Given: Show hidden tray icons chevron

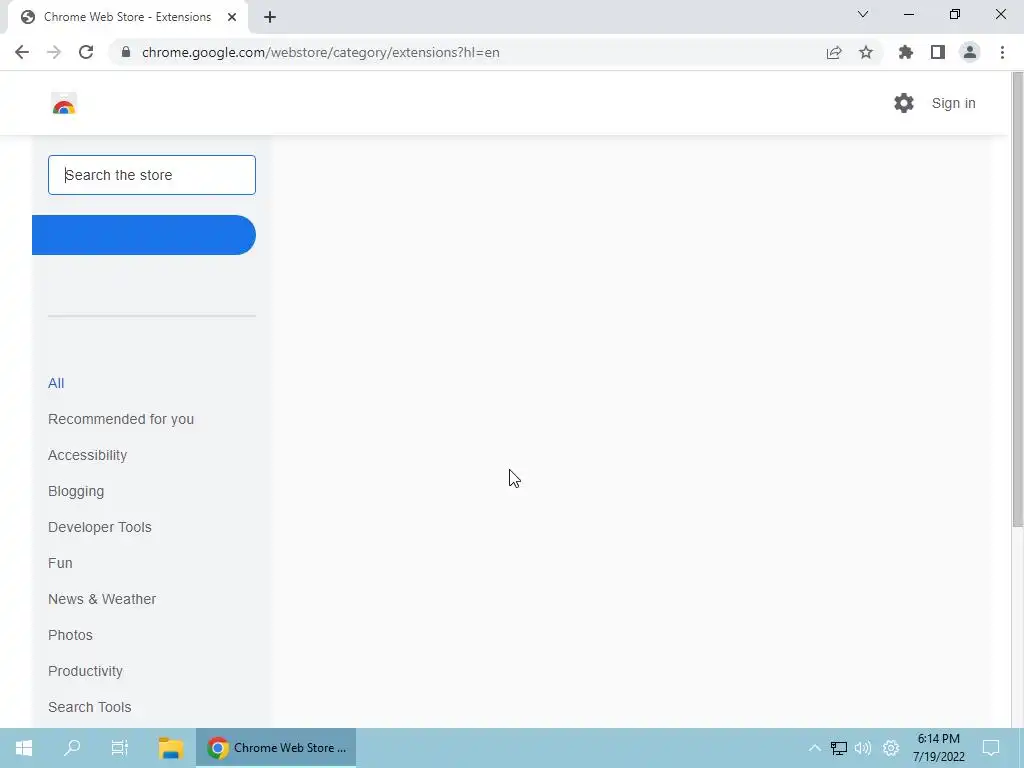Looking at the screenshot, I should click(x=814, y=748).
